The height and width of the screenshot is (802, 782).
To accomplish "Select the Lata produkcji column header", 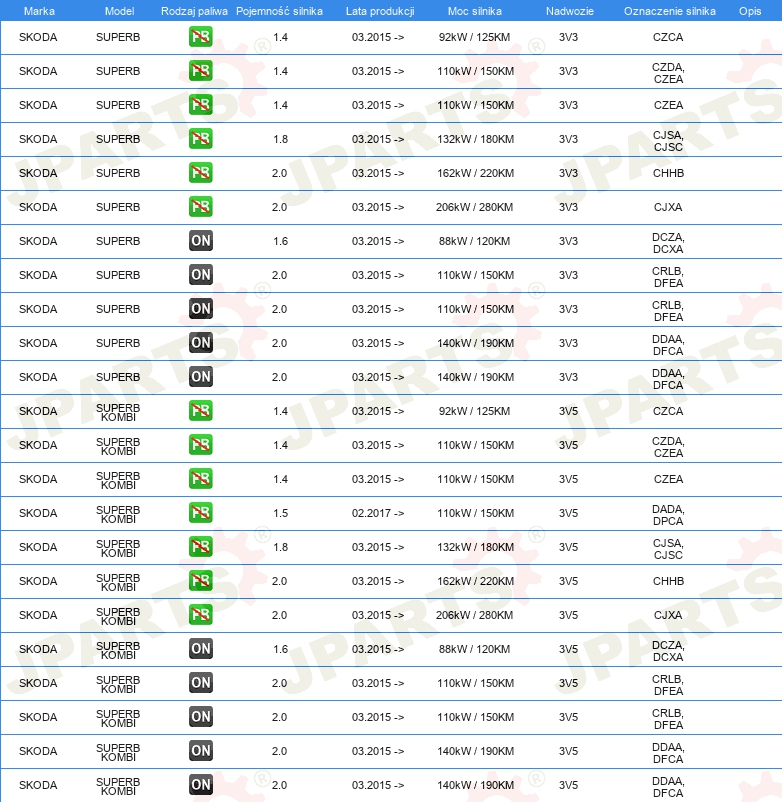I will [x=380, y=11].
